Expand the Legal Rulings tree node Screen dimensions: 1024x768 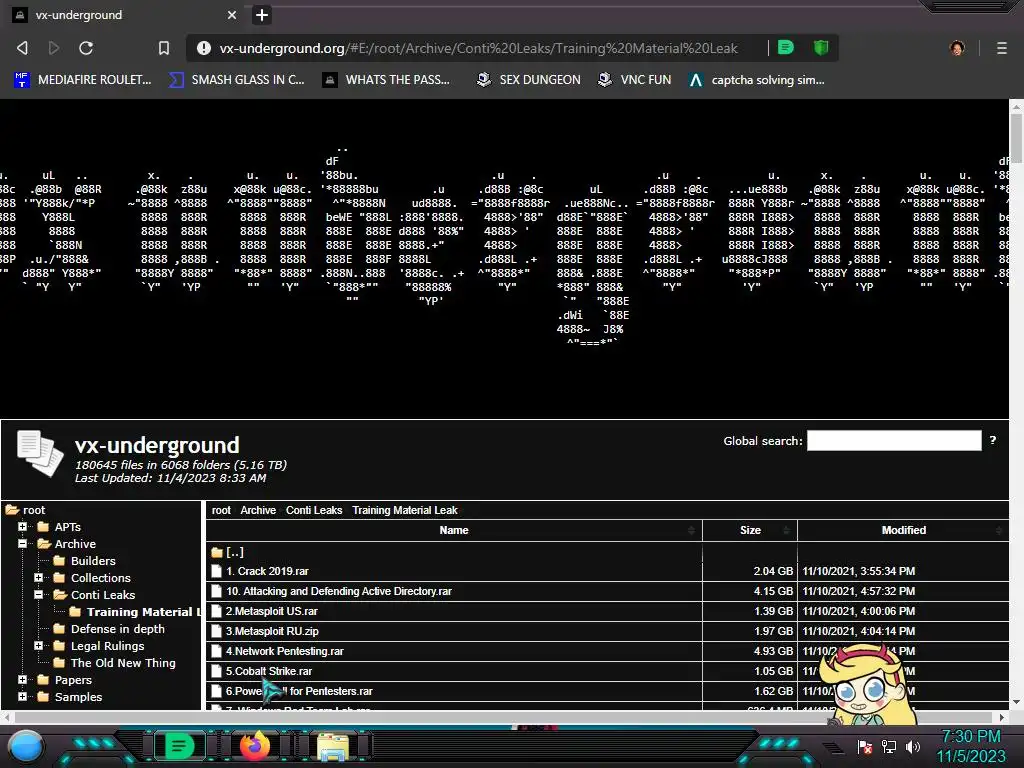[x=38, y=645]
